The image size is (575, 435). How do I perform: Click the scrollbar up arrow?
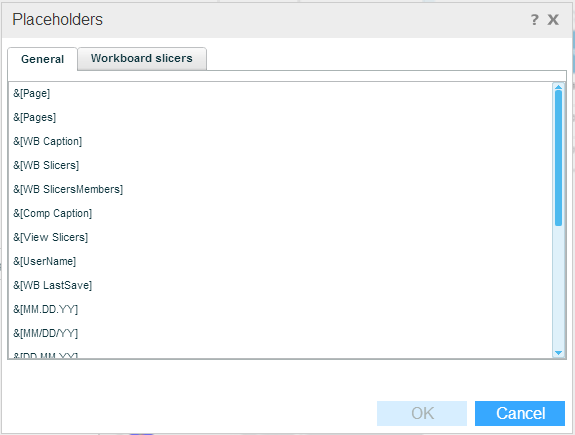pyautogui.click(x=558, y=87)
